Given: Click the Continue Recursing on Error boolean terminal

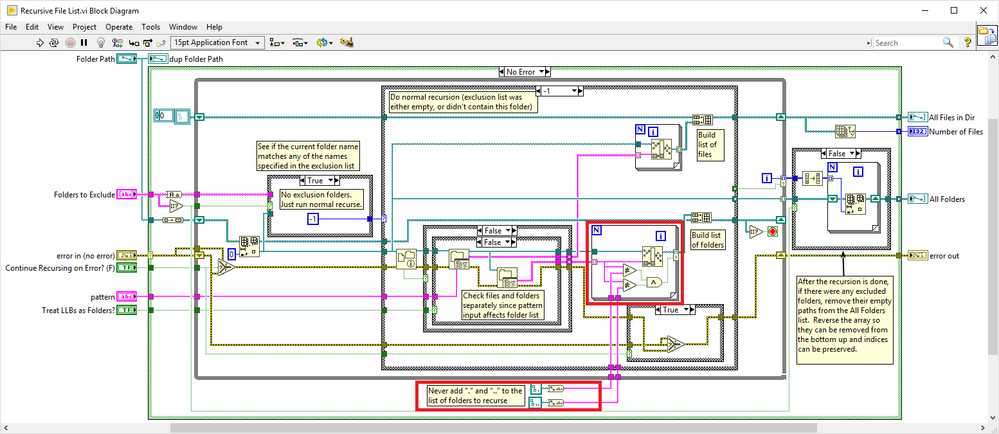Looking at the screenshot, I should pos(128,268).
